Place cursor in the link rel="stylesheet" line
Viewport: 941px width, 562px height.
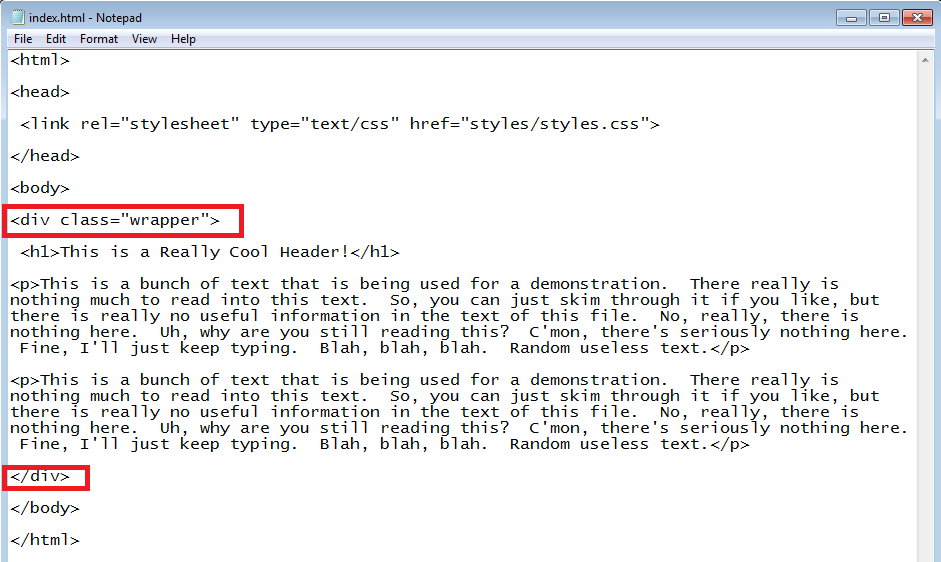point(340,124)
